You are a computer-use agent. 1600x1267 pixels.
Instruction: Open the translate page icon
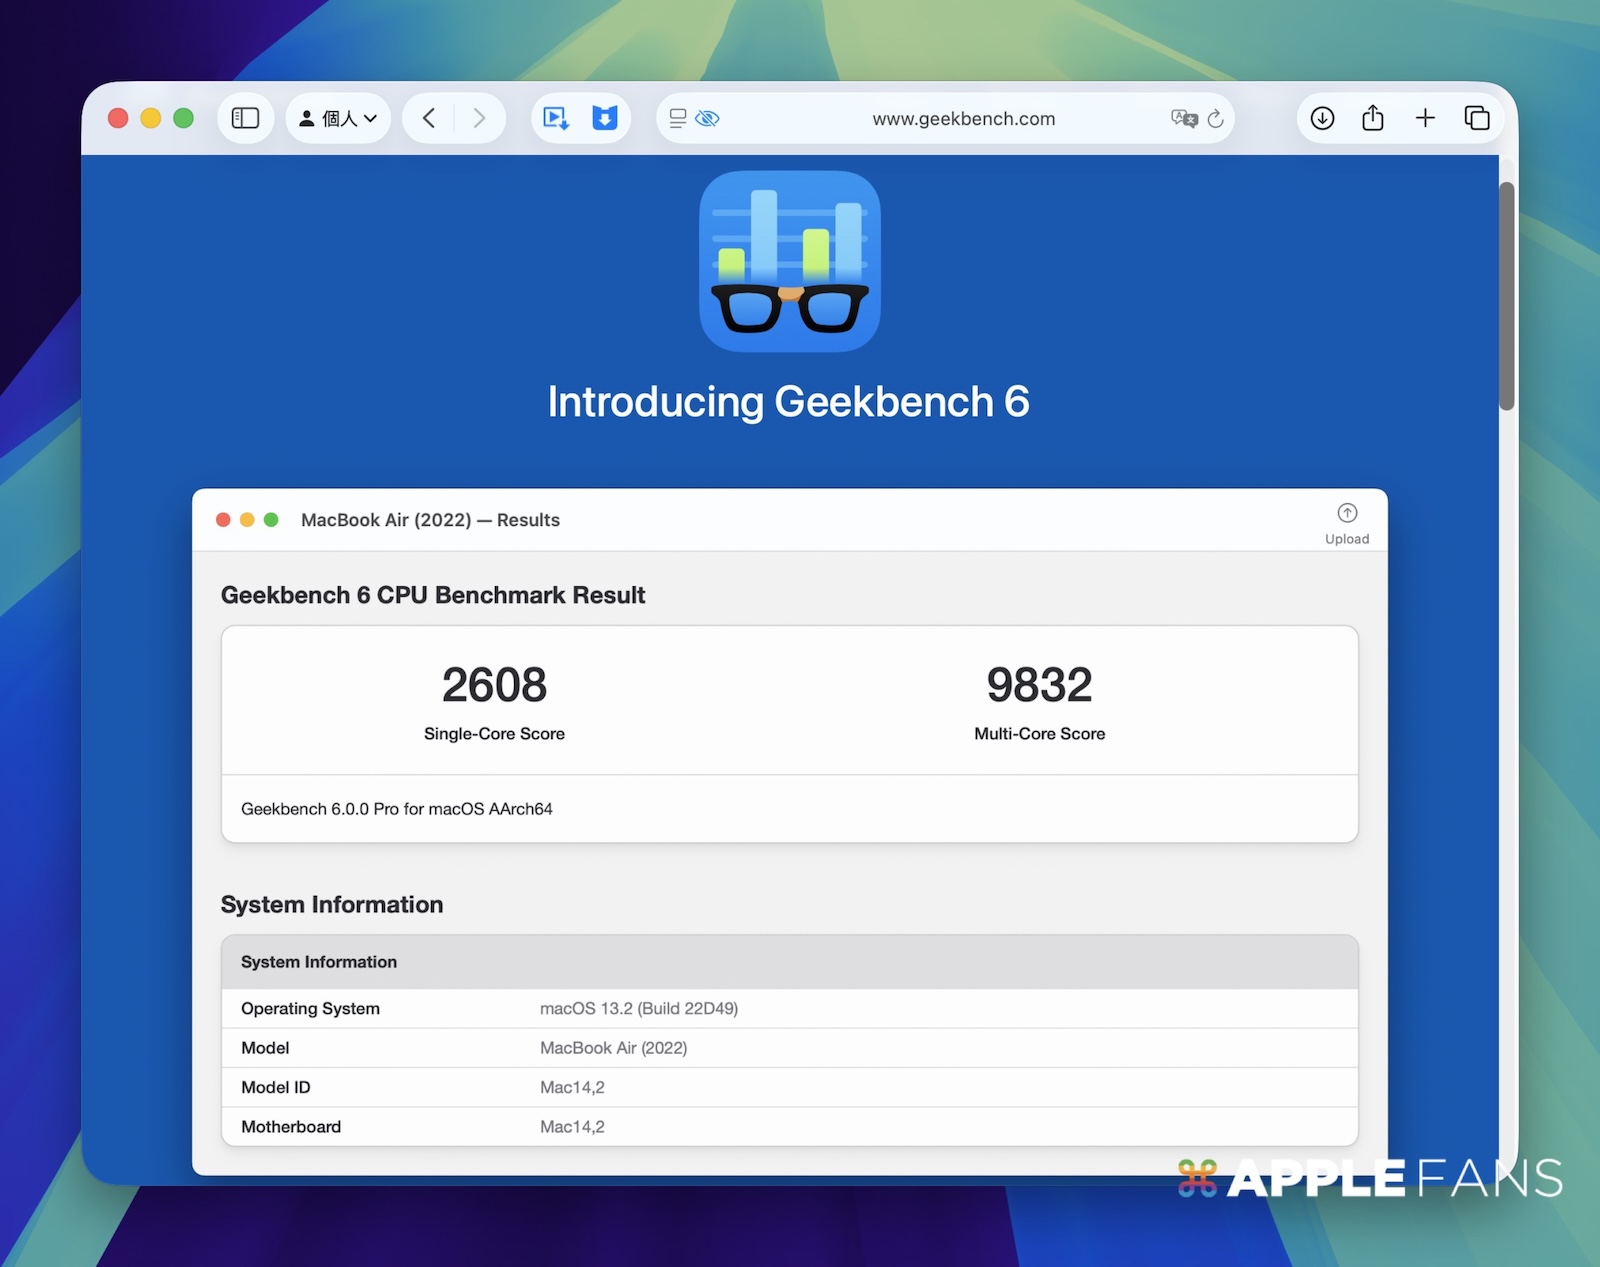1184,118
